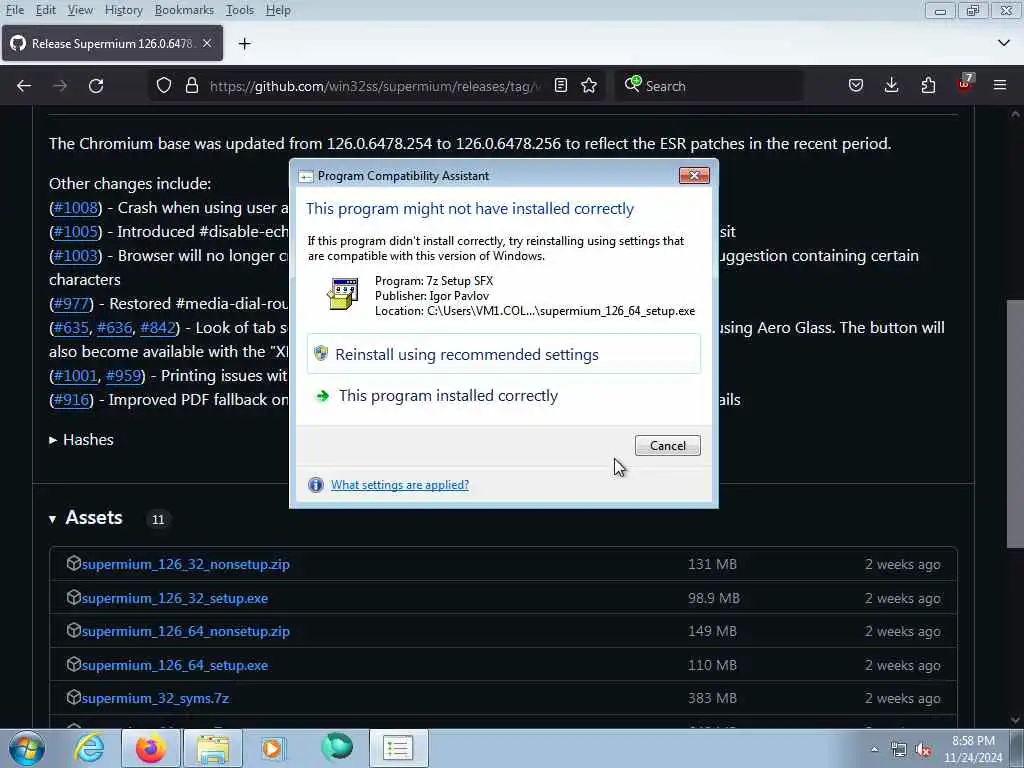Open issue link #916
The width and height of the screenshot is (1024, 768).
(71, 400)
